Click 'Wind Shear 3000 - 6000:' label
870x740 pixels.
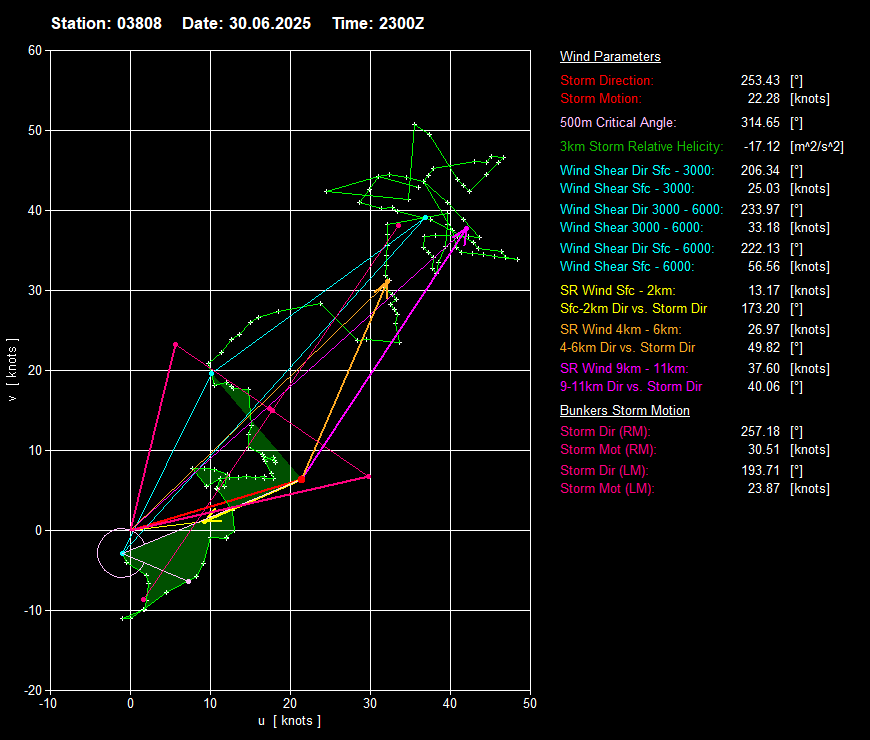(631, 227)
